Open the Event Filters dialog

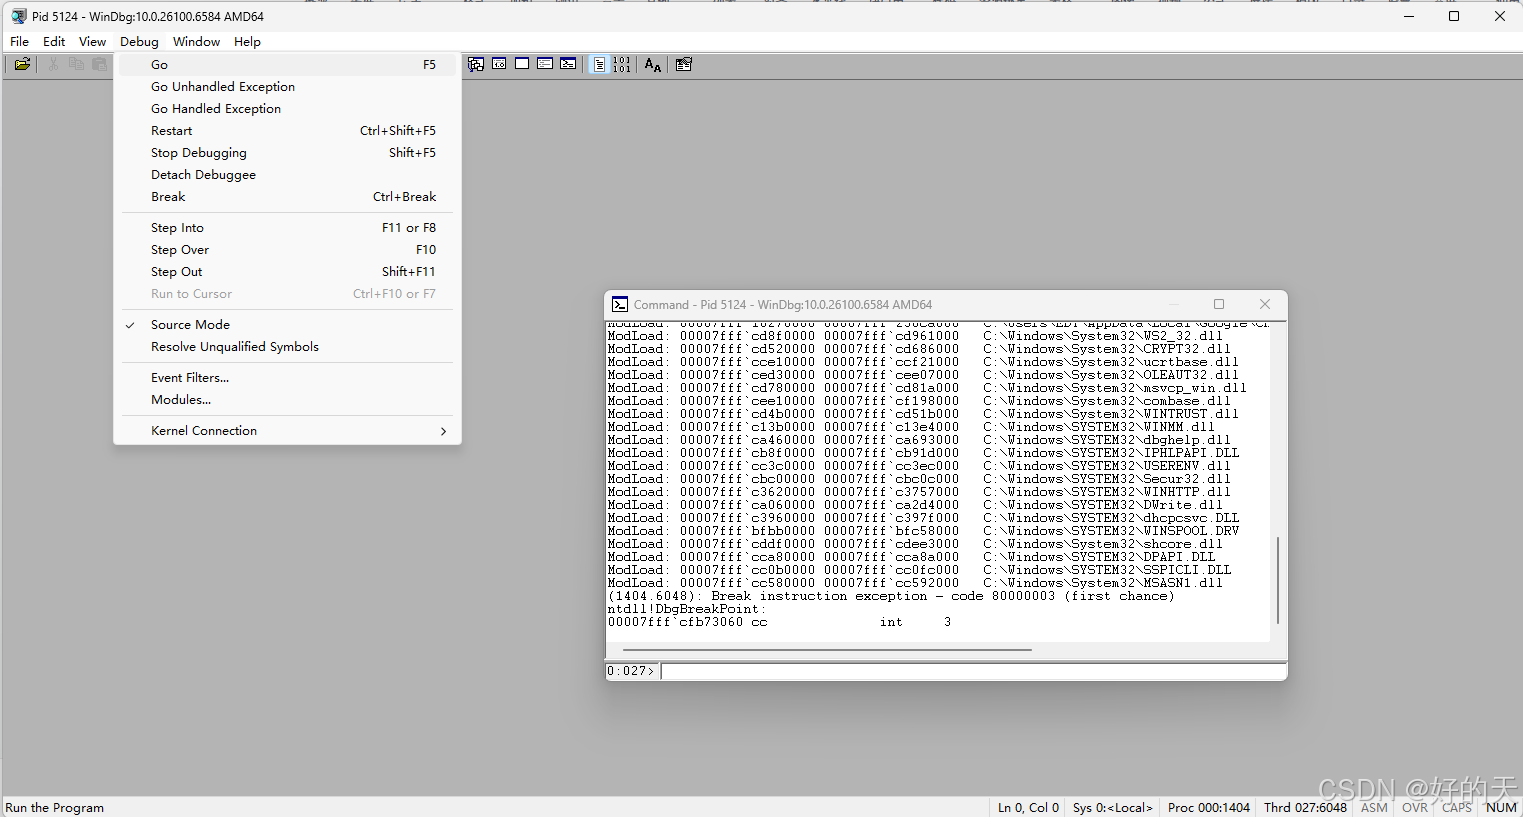[x=189, y=377]
